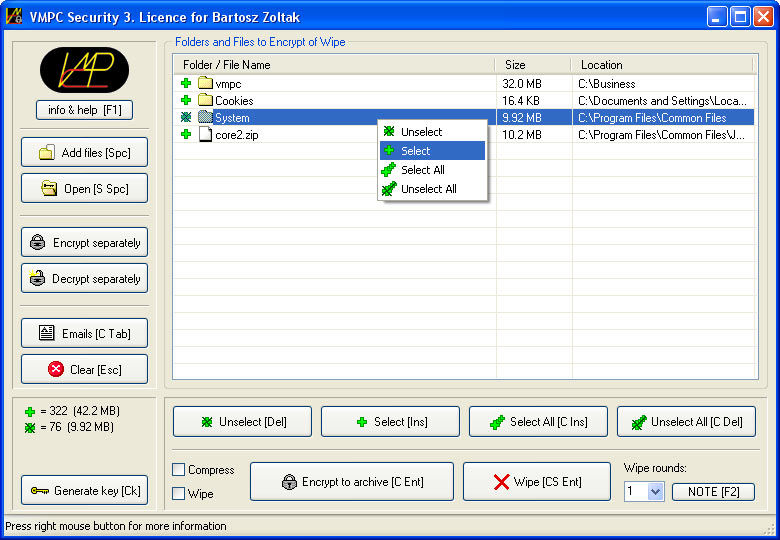Click the vmpc folder icon

(205, 83)
